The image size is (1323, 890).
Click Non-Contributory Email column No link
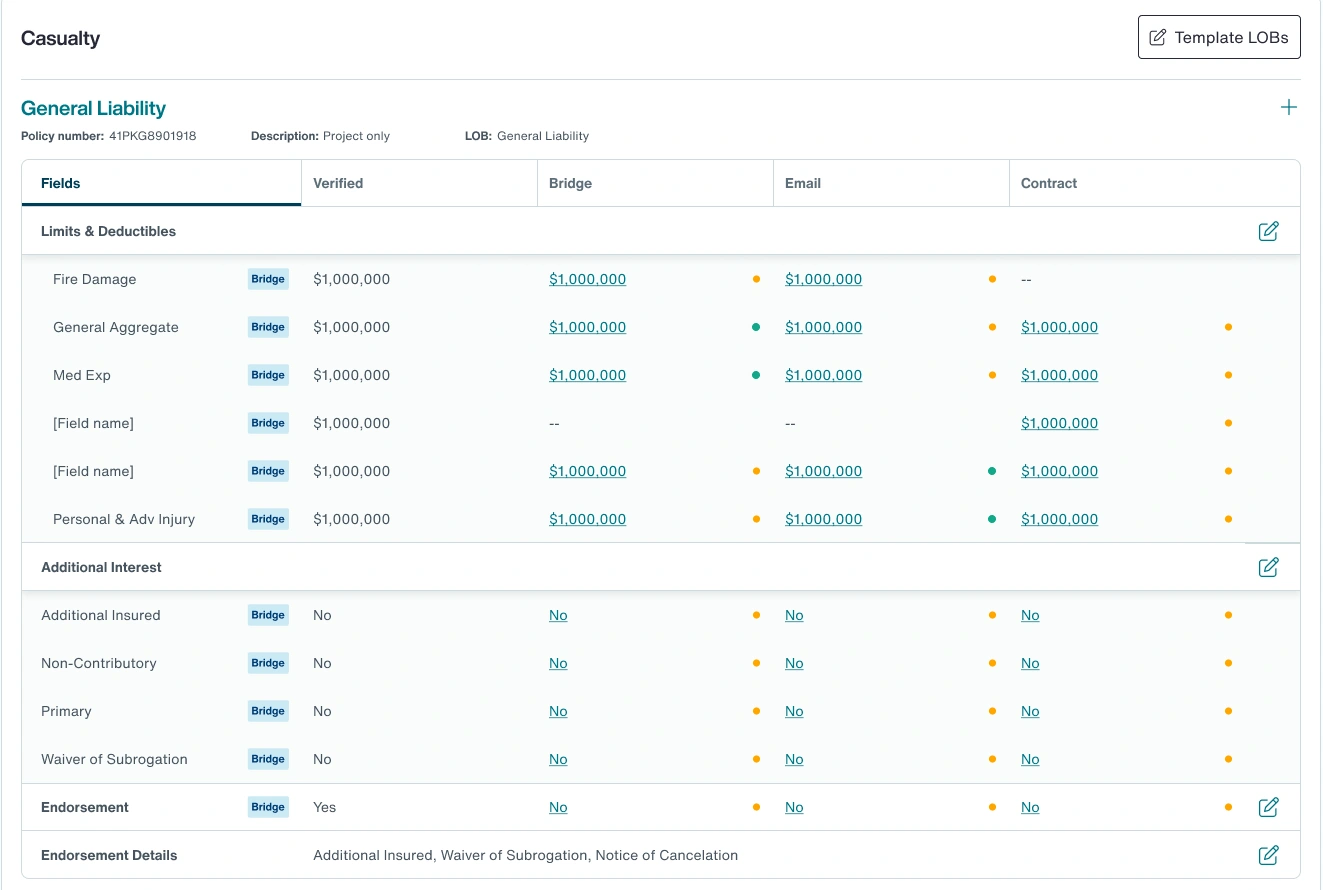pyautogui.click(x=794, y=663)
